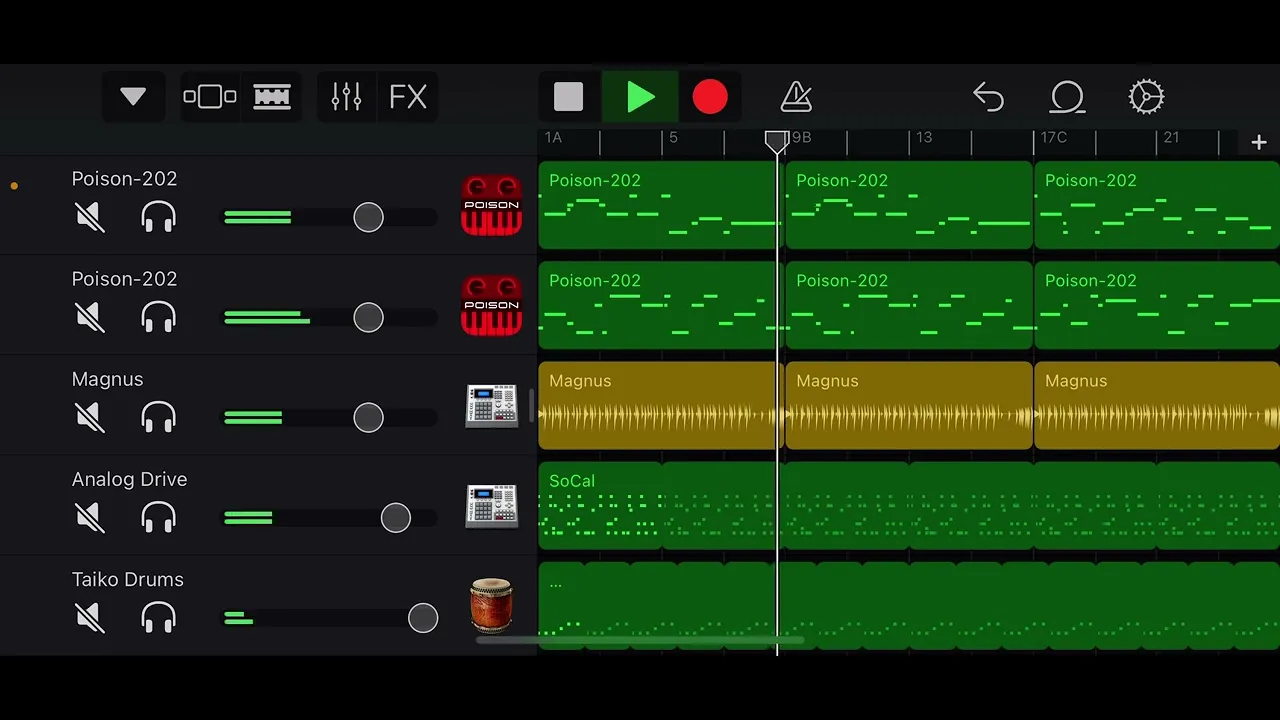Open song settings gear
The image size is (1280, 720).
[1146, 97]
